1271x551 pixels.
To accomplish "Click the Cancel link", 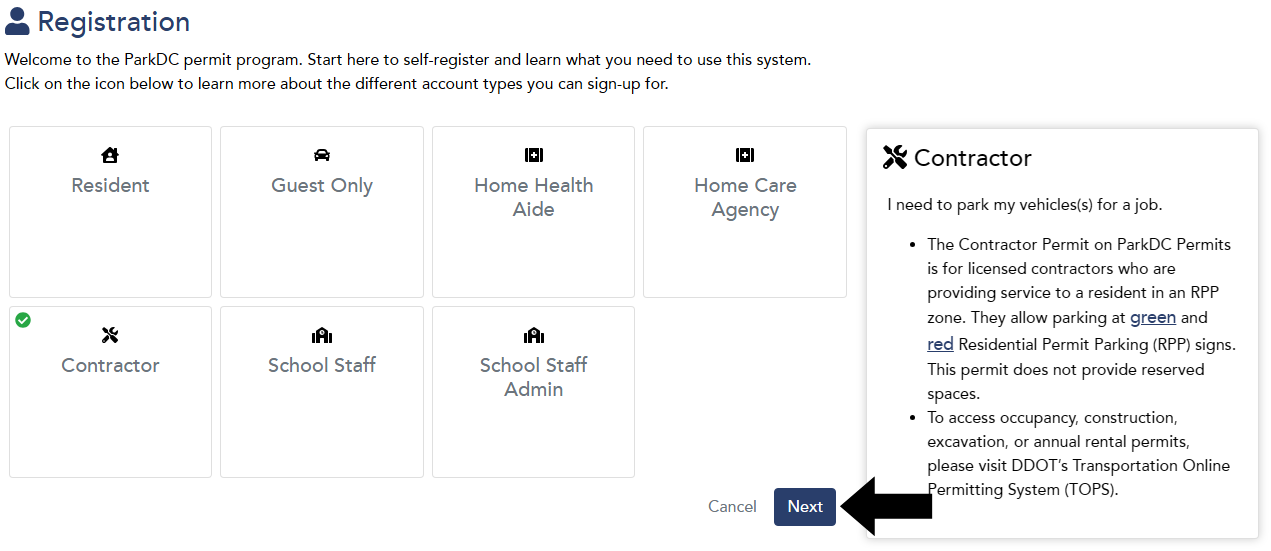I will tap(732, 507).
